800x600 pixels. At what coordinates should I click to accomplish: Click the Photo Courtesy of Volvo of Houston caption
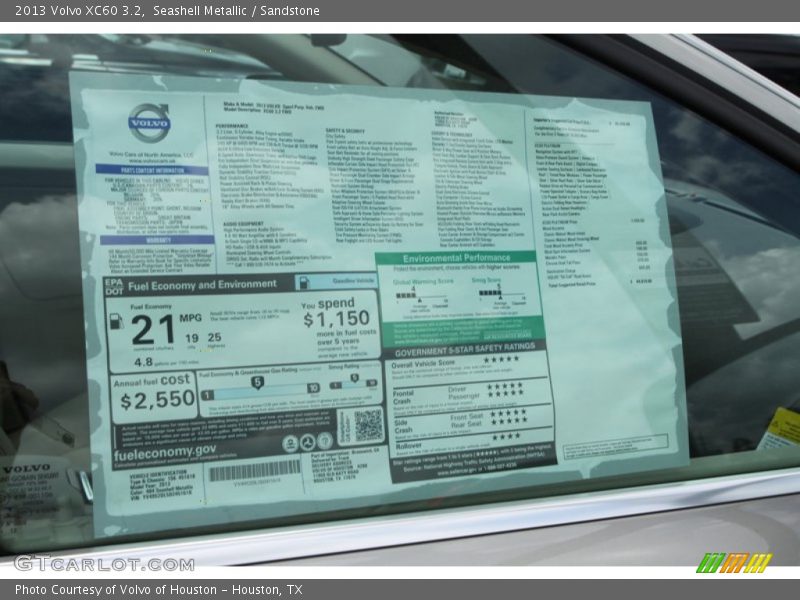click(x=158, y=590)
